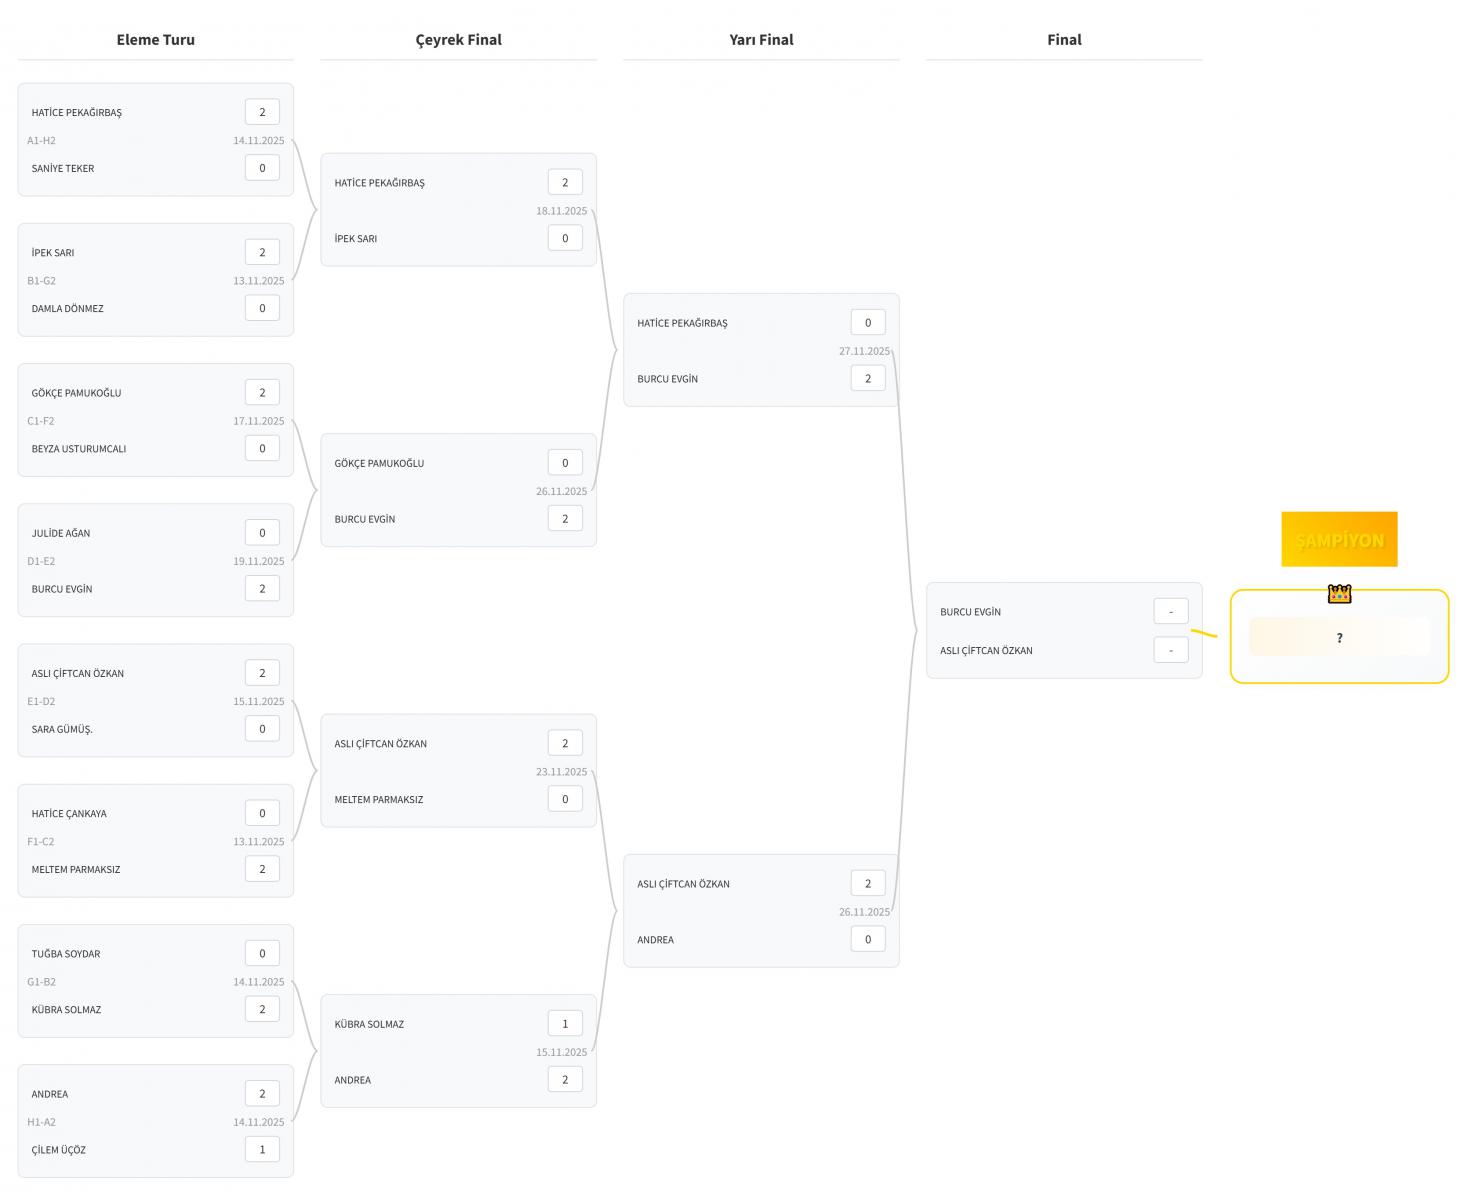Select the Yarı Final column header
Screen dimensions: 1468x1200
click(761, 40)
